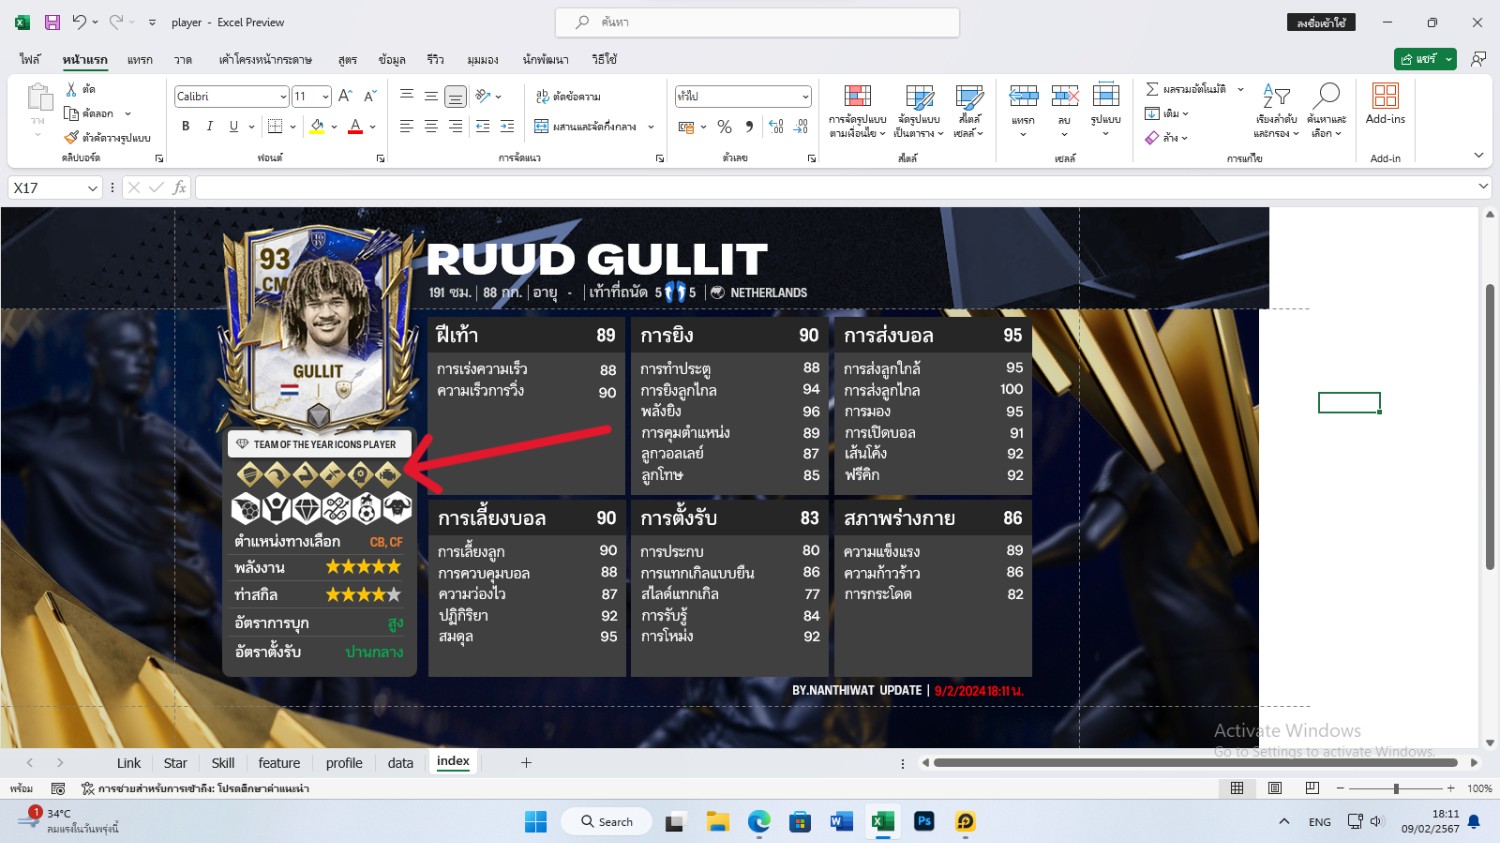Click the Format Painter brush icon
The width and height of the screenshot is (1500, 843).
pyautogui.click(x=71, y=137)
